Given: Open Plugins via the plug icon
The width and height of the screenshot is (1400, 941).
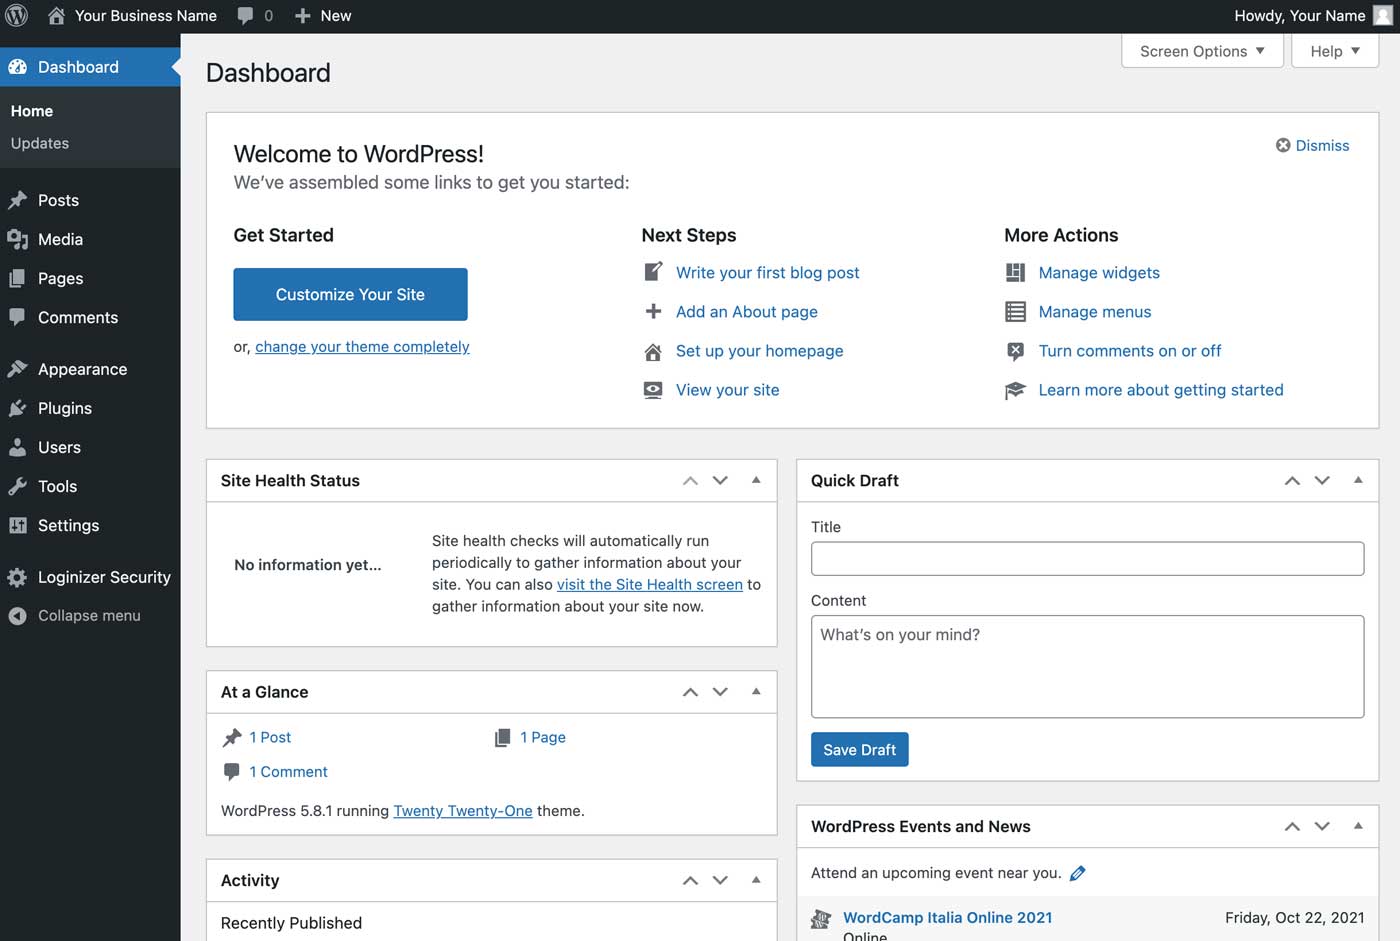Looking at the screenshot, I should 20,408.
